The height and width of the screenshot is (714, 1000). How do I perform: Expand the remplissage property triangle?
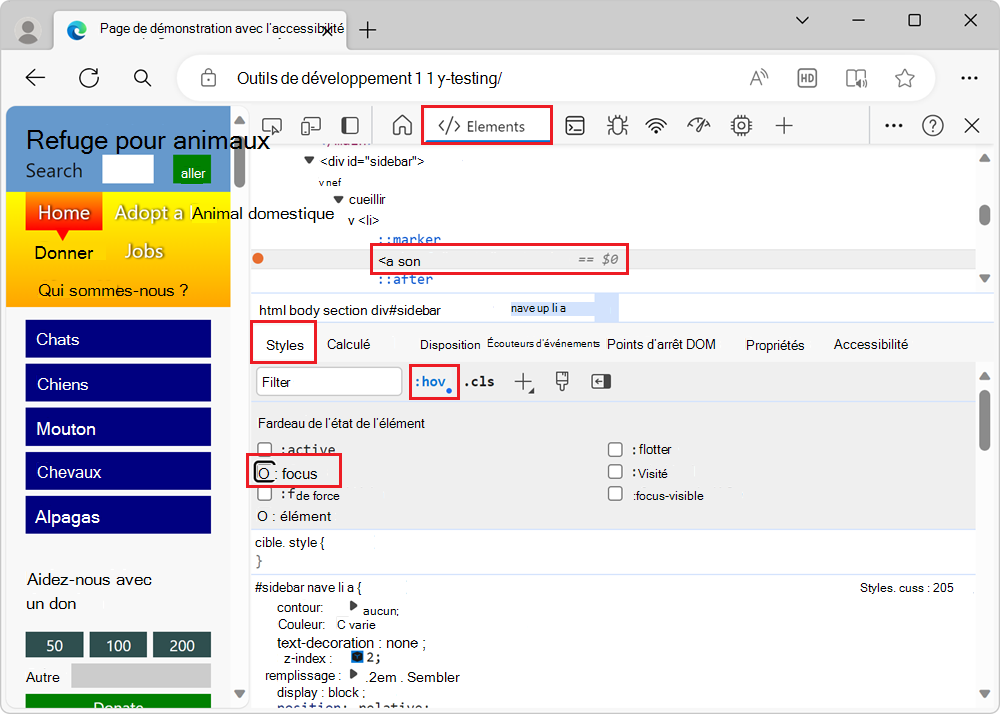(353, 676)
